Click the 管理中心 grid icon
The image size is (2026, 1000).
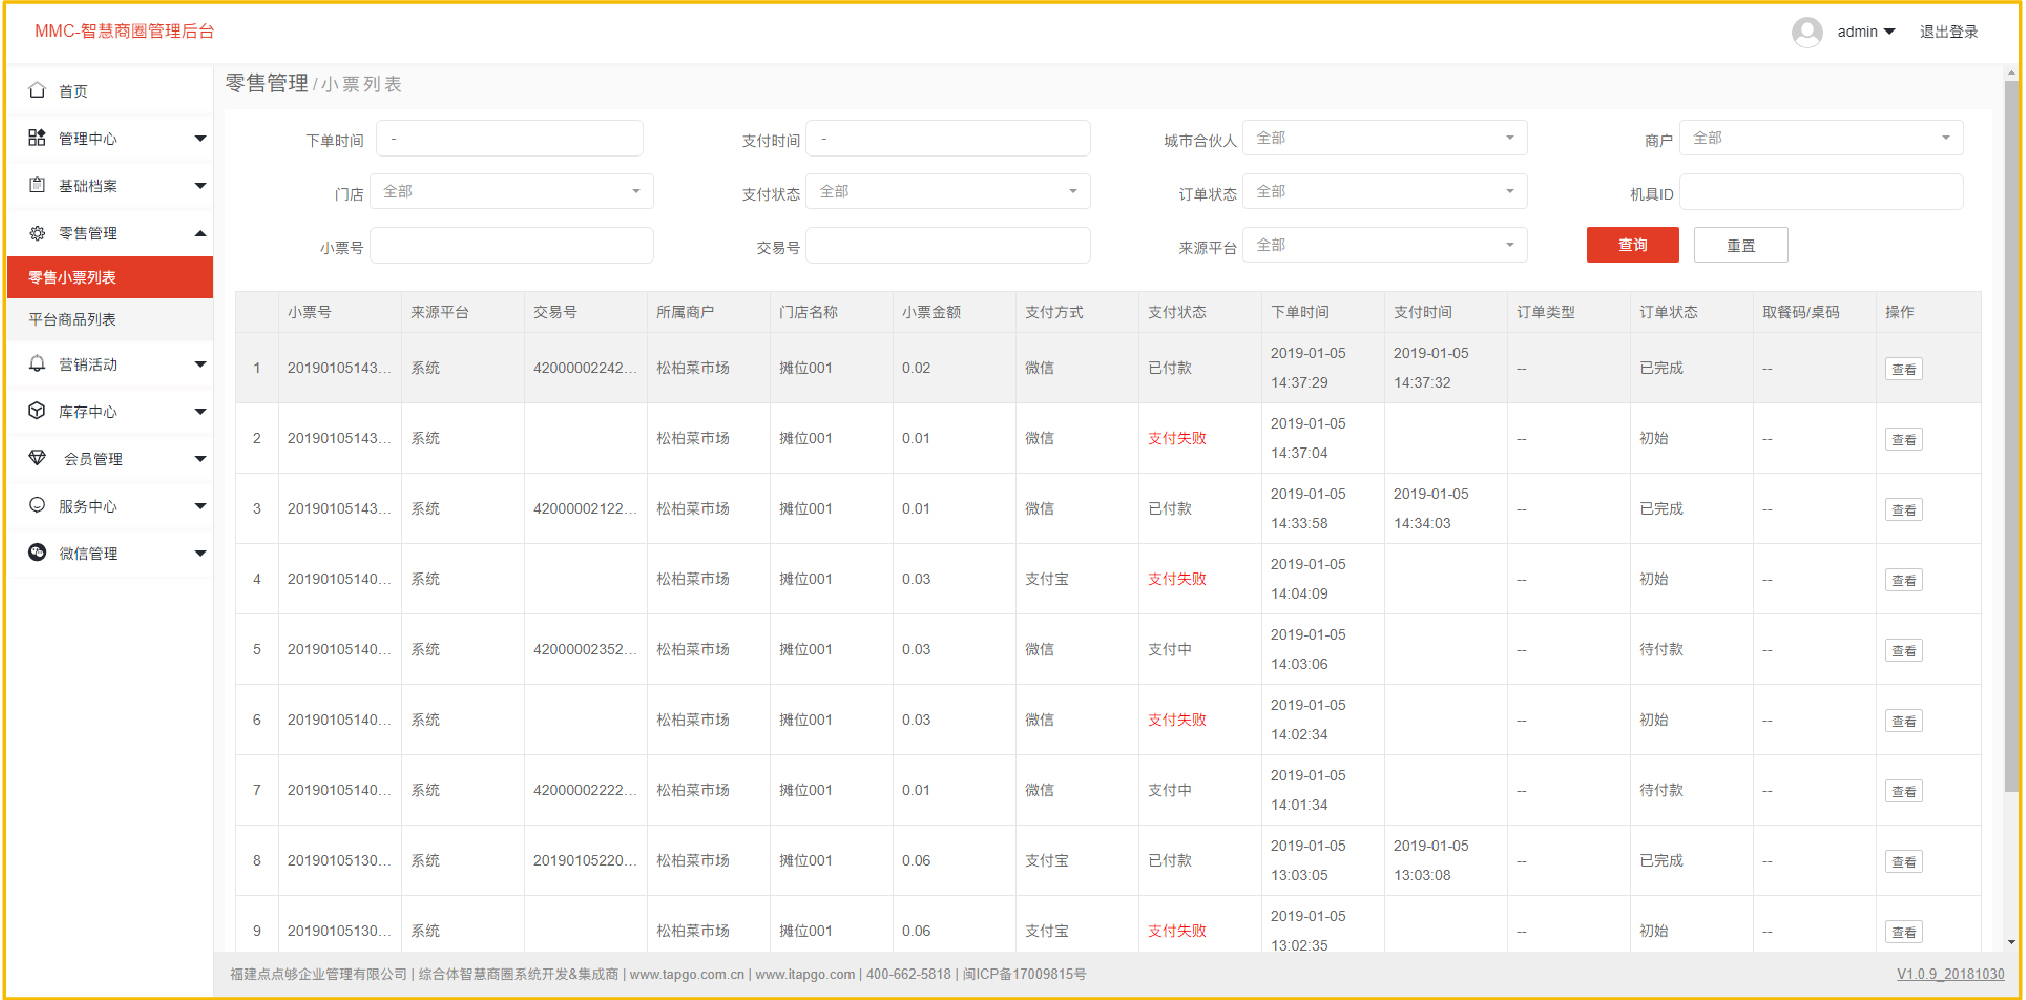(37, 138)
